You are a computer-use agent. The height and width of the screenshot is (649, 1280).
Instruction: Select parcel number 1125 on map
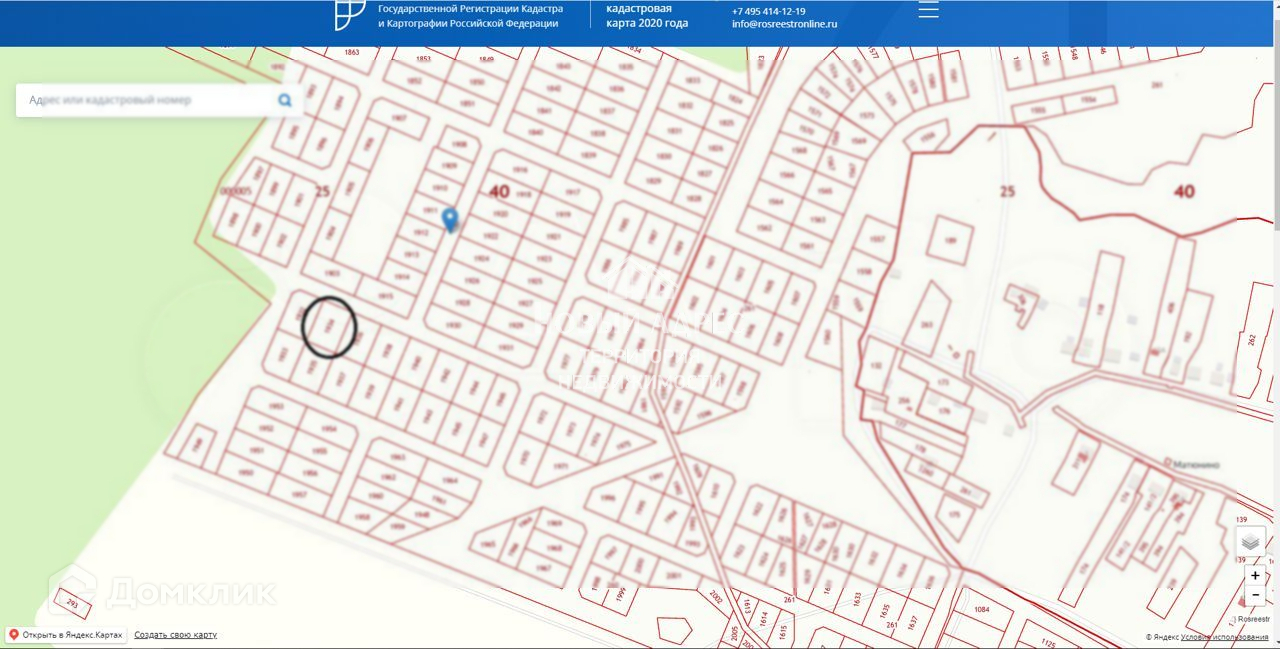click(x=1048, y=643)
